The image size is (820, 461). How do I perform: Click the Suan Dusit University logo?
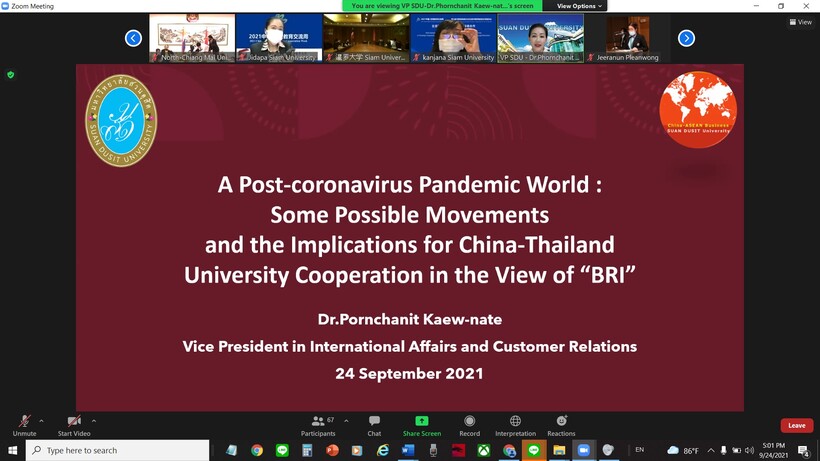pyautogui.click(x=121, y=121)
